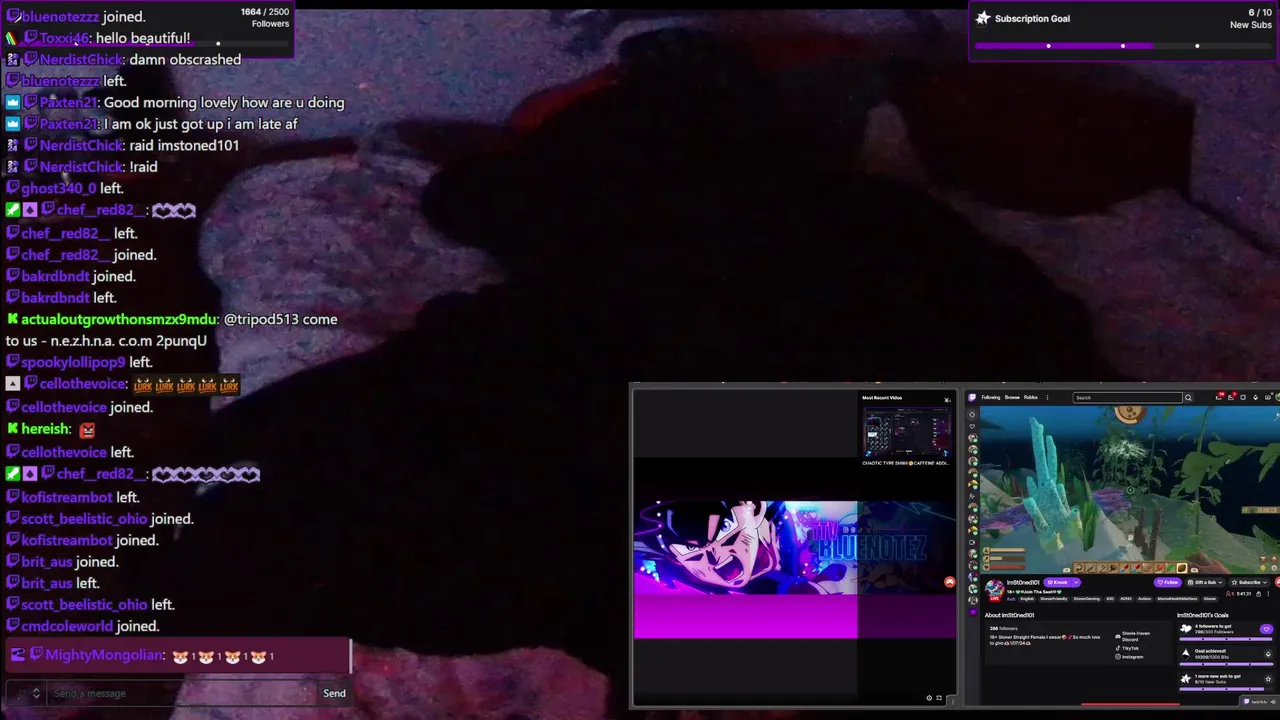Click the bits icon on Goal achieved row
1280x720 pixels.
pos(1268,654)
